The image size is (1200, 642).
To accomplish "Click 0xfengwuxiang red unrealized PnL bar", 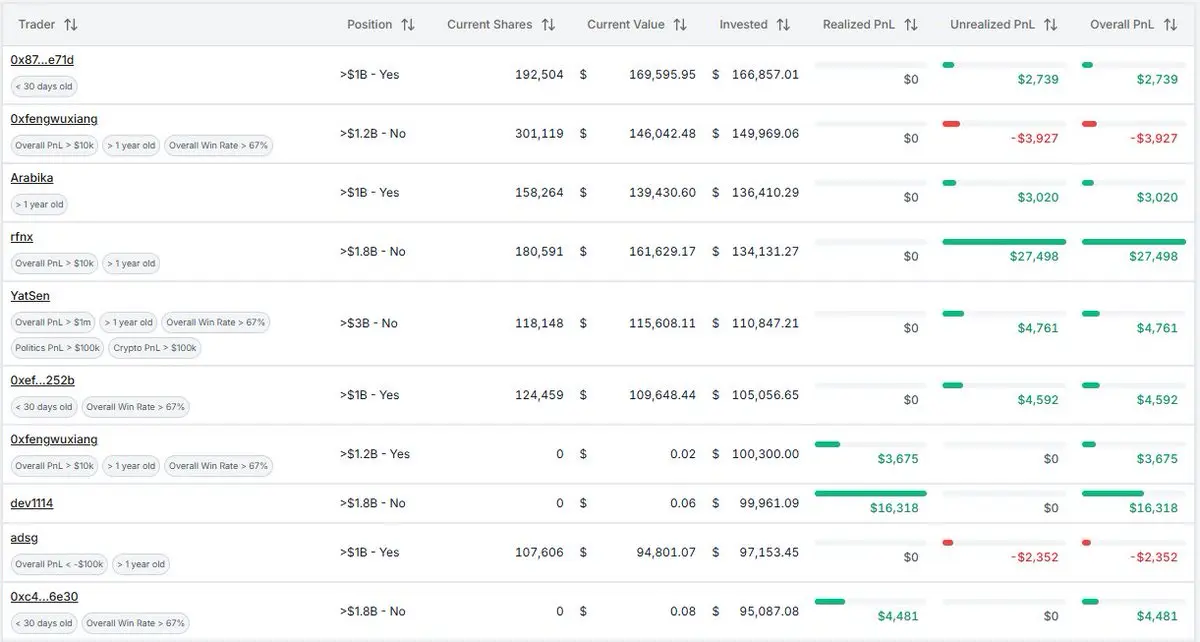I will click(951, 123).
